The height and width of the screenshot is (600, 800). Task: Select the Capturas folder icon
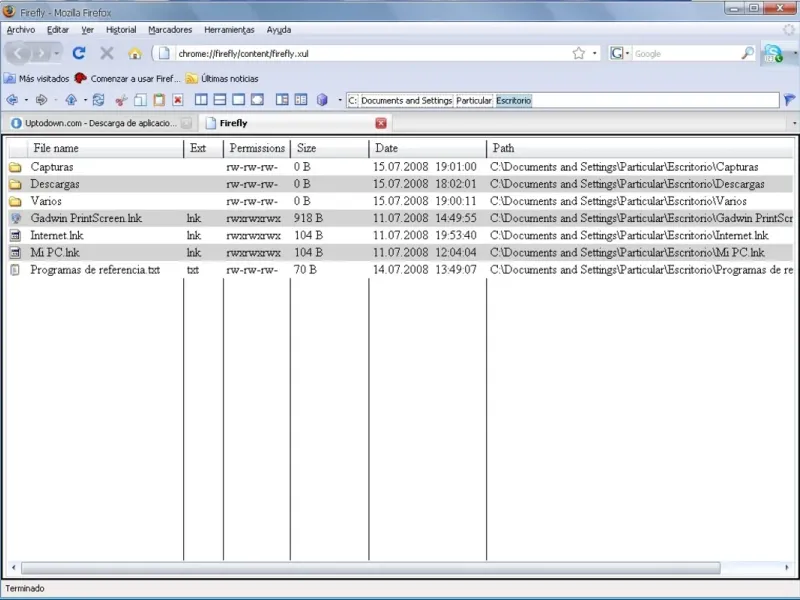[15, 167]
